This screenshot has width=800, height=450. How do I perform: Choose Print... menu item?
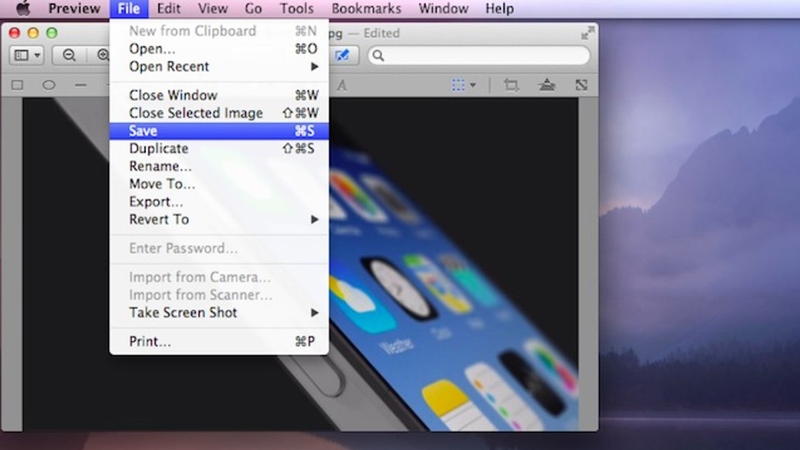[219, 341]
